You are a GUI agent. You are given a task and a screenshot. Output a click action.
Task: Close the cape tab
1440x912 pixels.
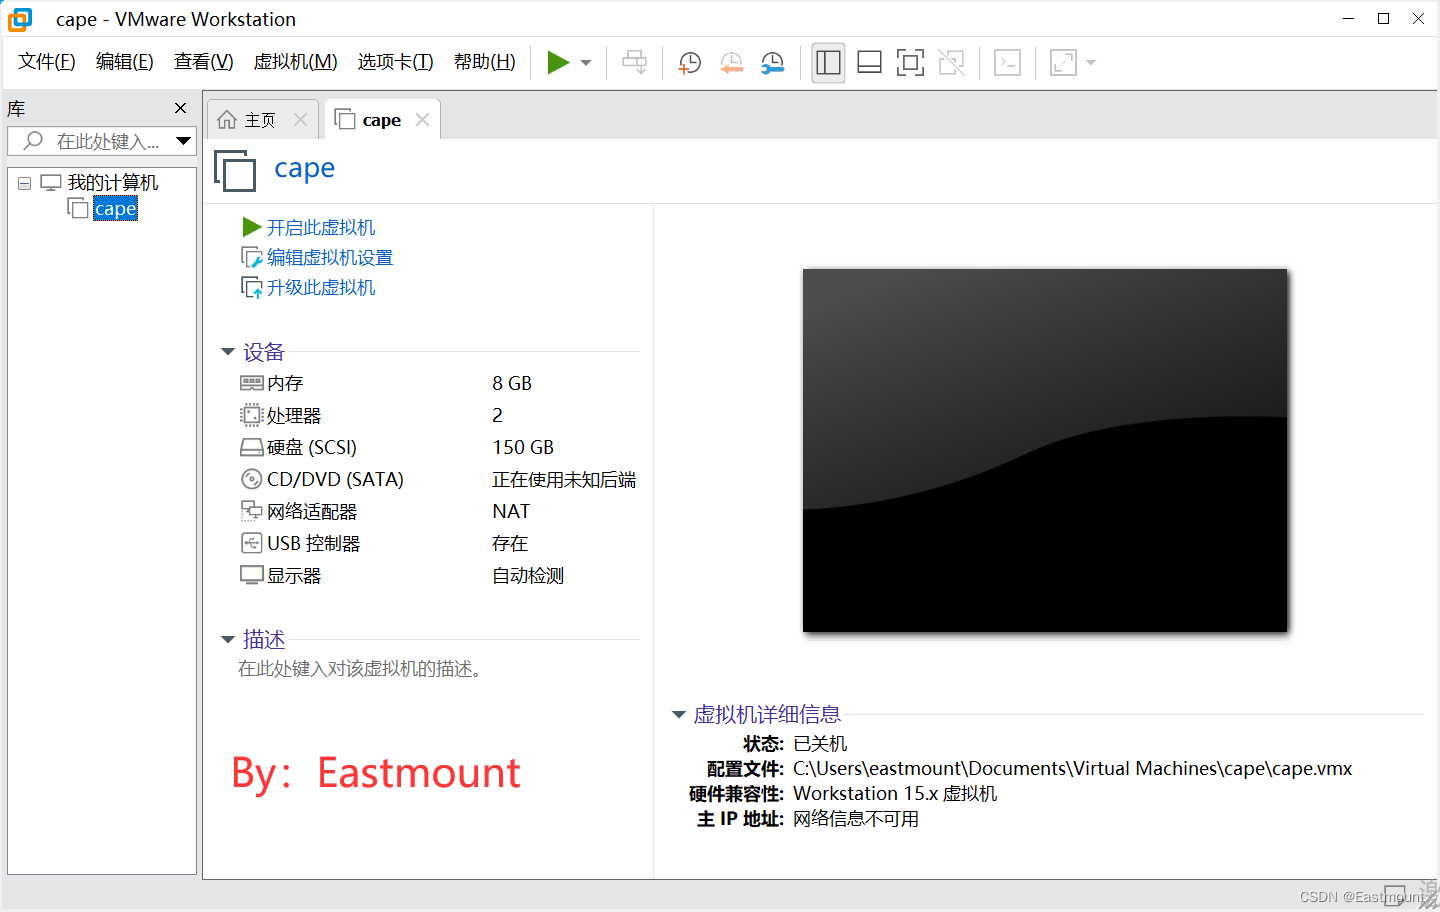(x=422, y=120)
